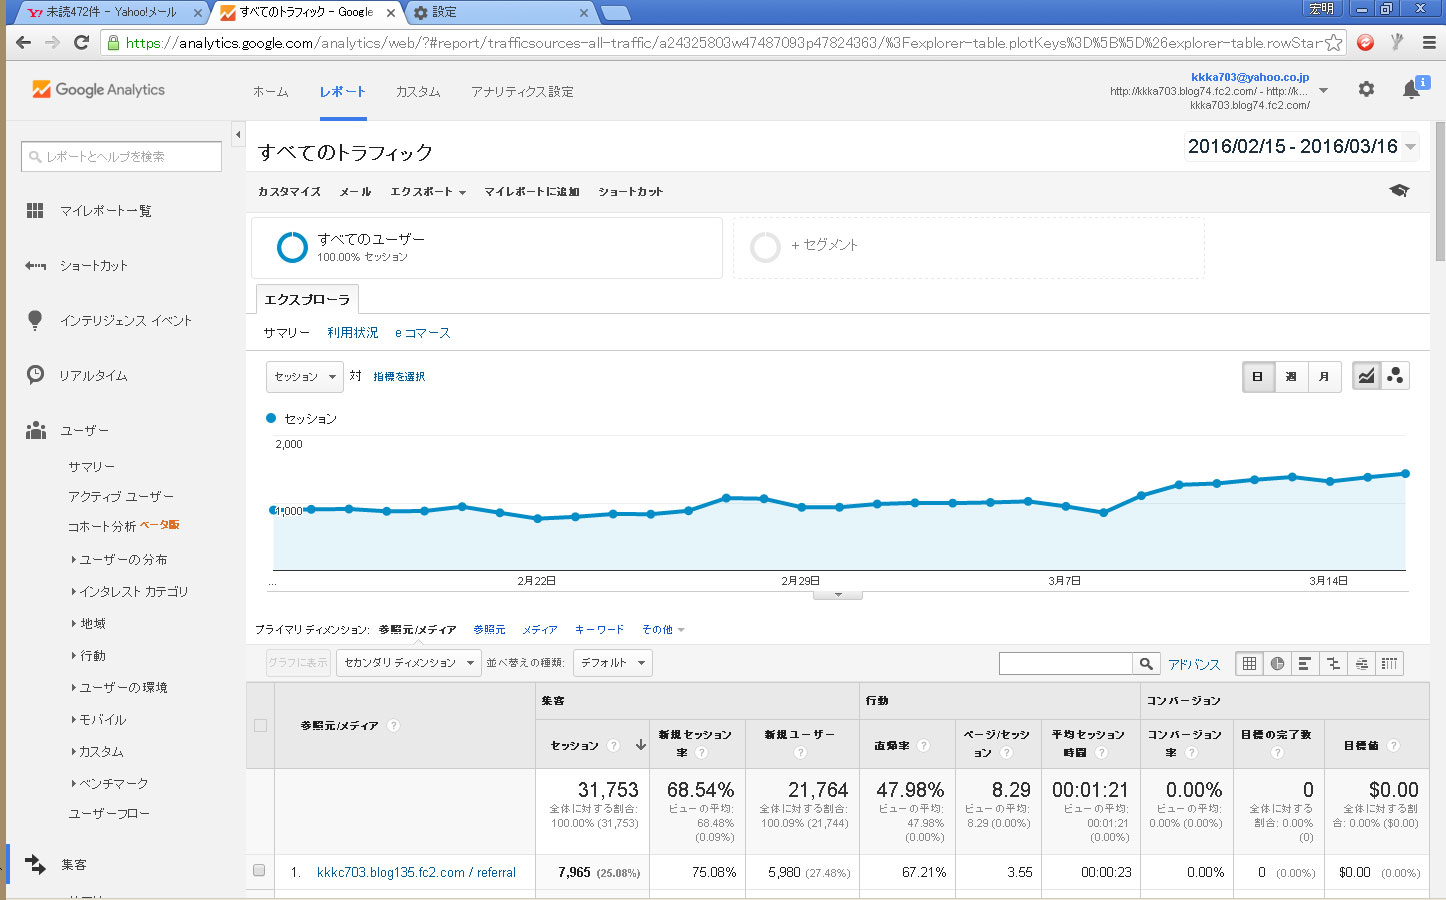Select the performance bar view icon

point(1304,663)
